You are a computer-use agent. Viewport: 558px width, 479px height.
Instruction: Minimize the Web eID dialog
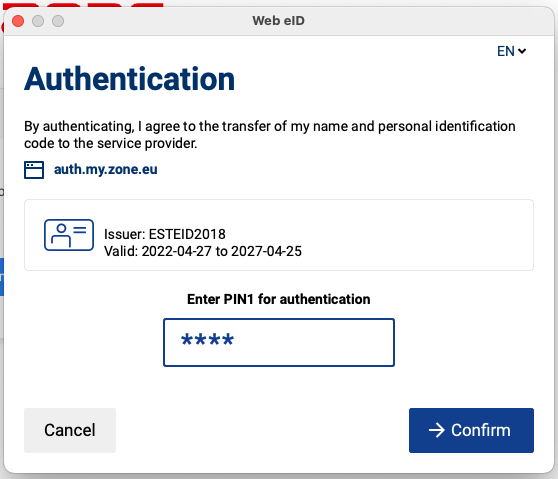[38, 21]
